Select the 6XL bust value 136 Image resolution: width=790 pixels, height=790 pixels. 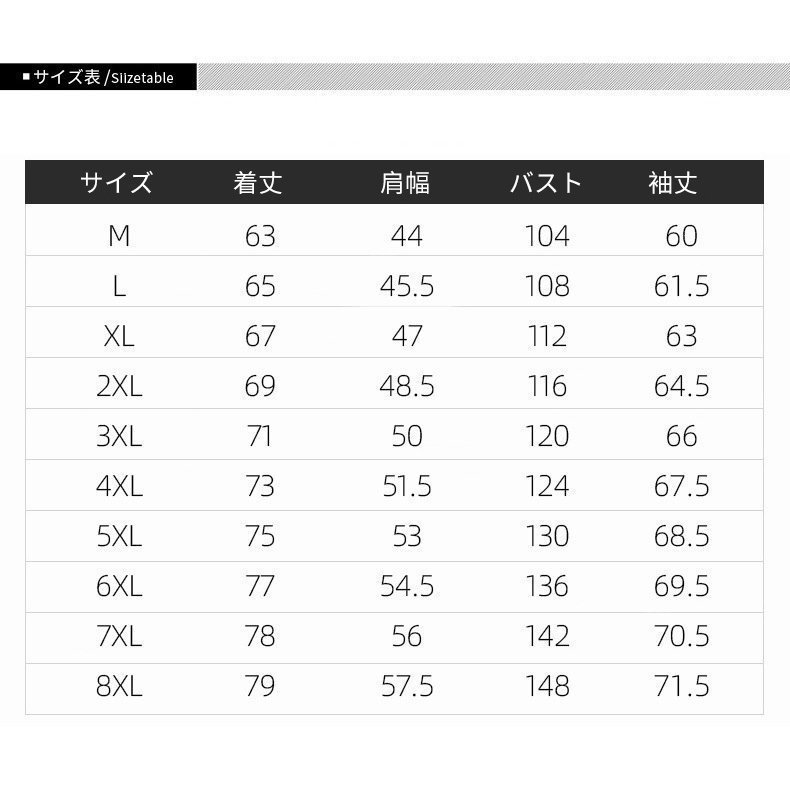pos(547,586)
